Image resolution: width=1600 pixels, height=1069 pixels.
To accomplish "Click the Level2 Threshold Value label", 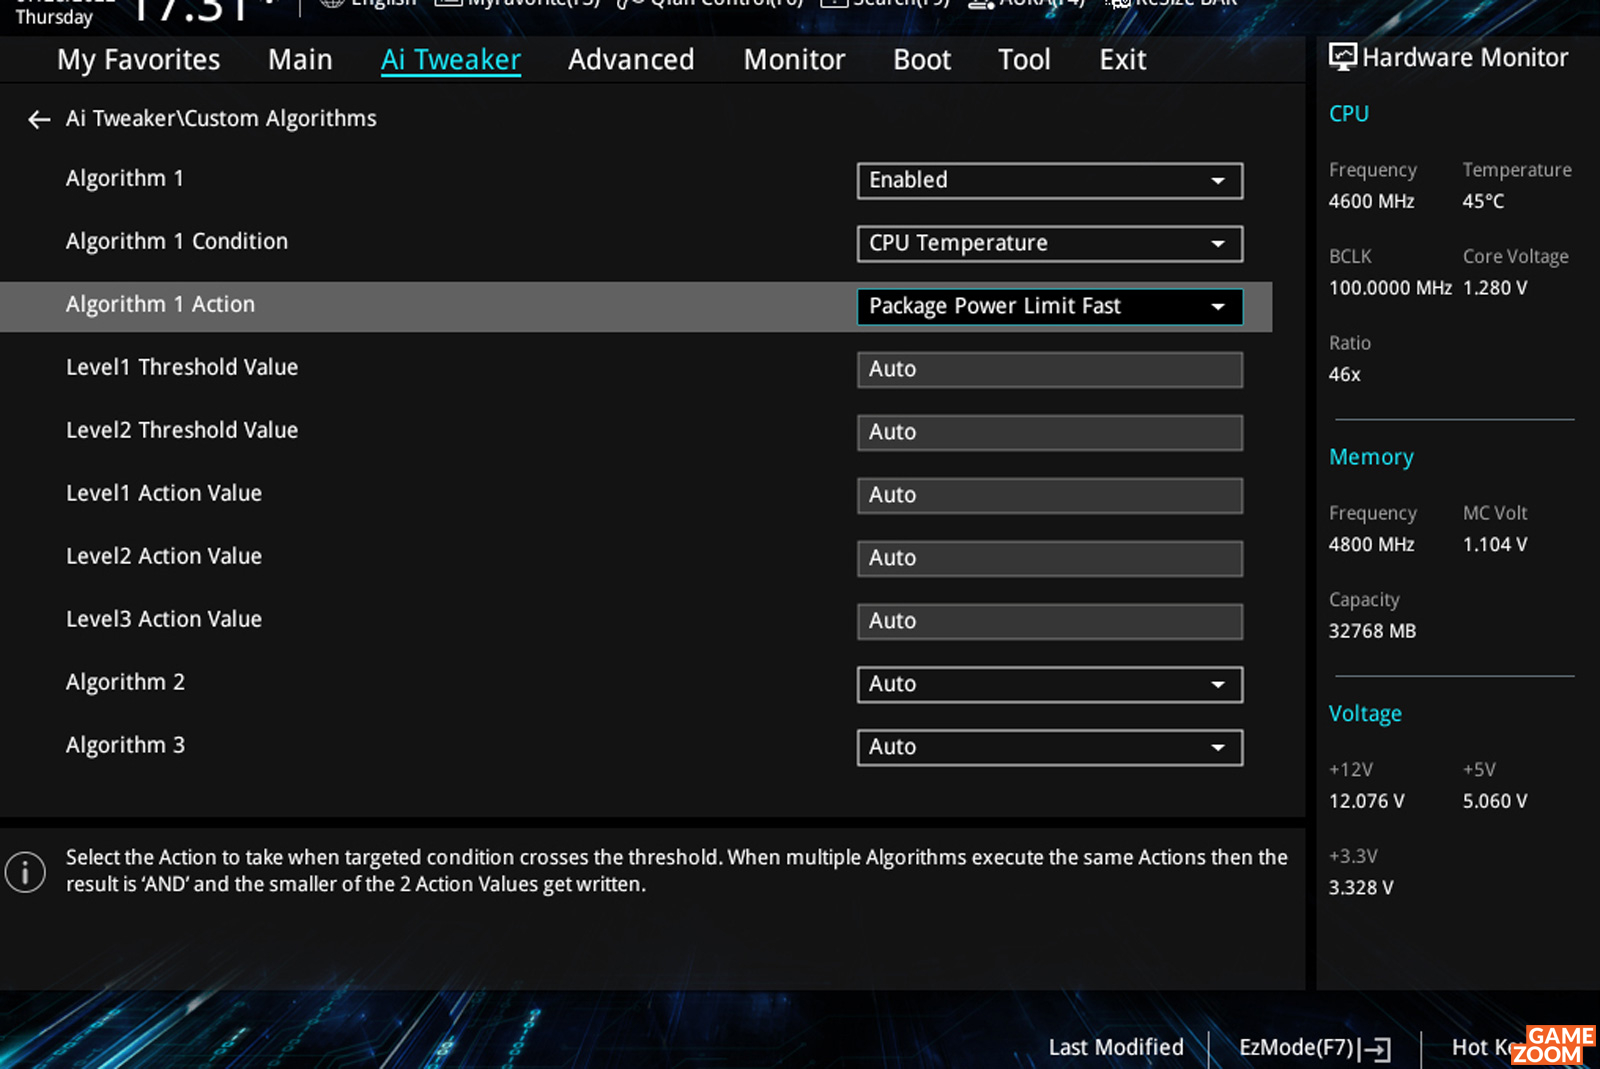I will (182, 431).
